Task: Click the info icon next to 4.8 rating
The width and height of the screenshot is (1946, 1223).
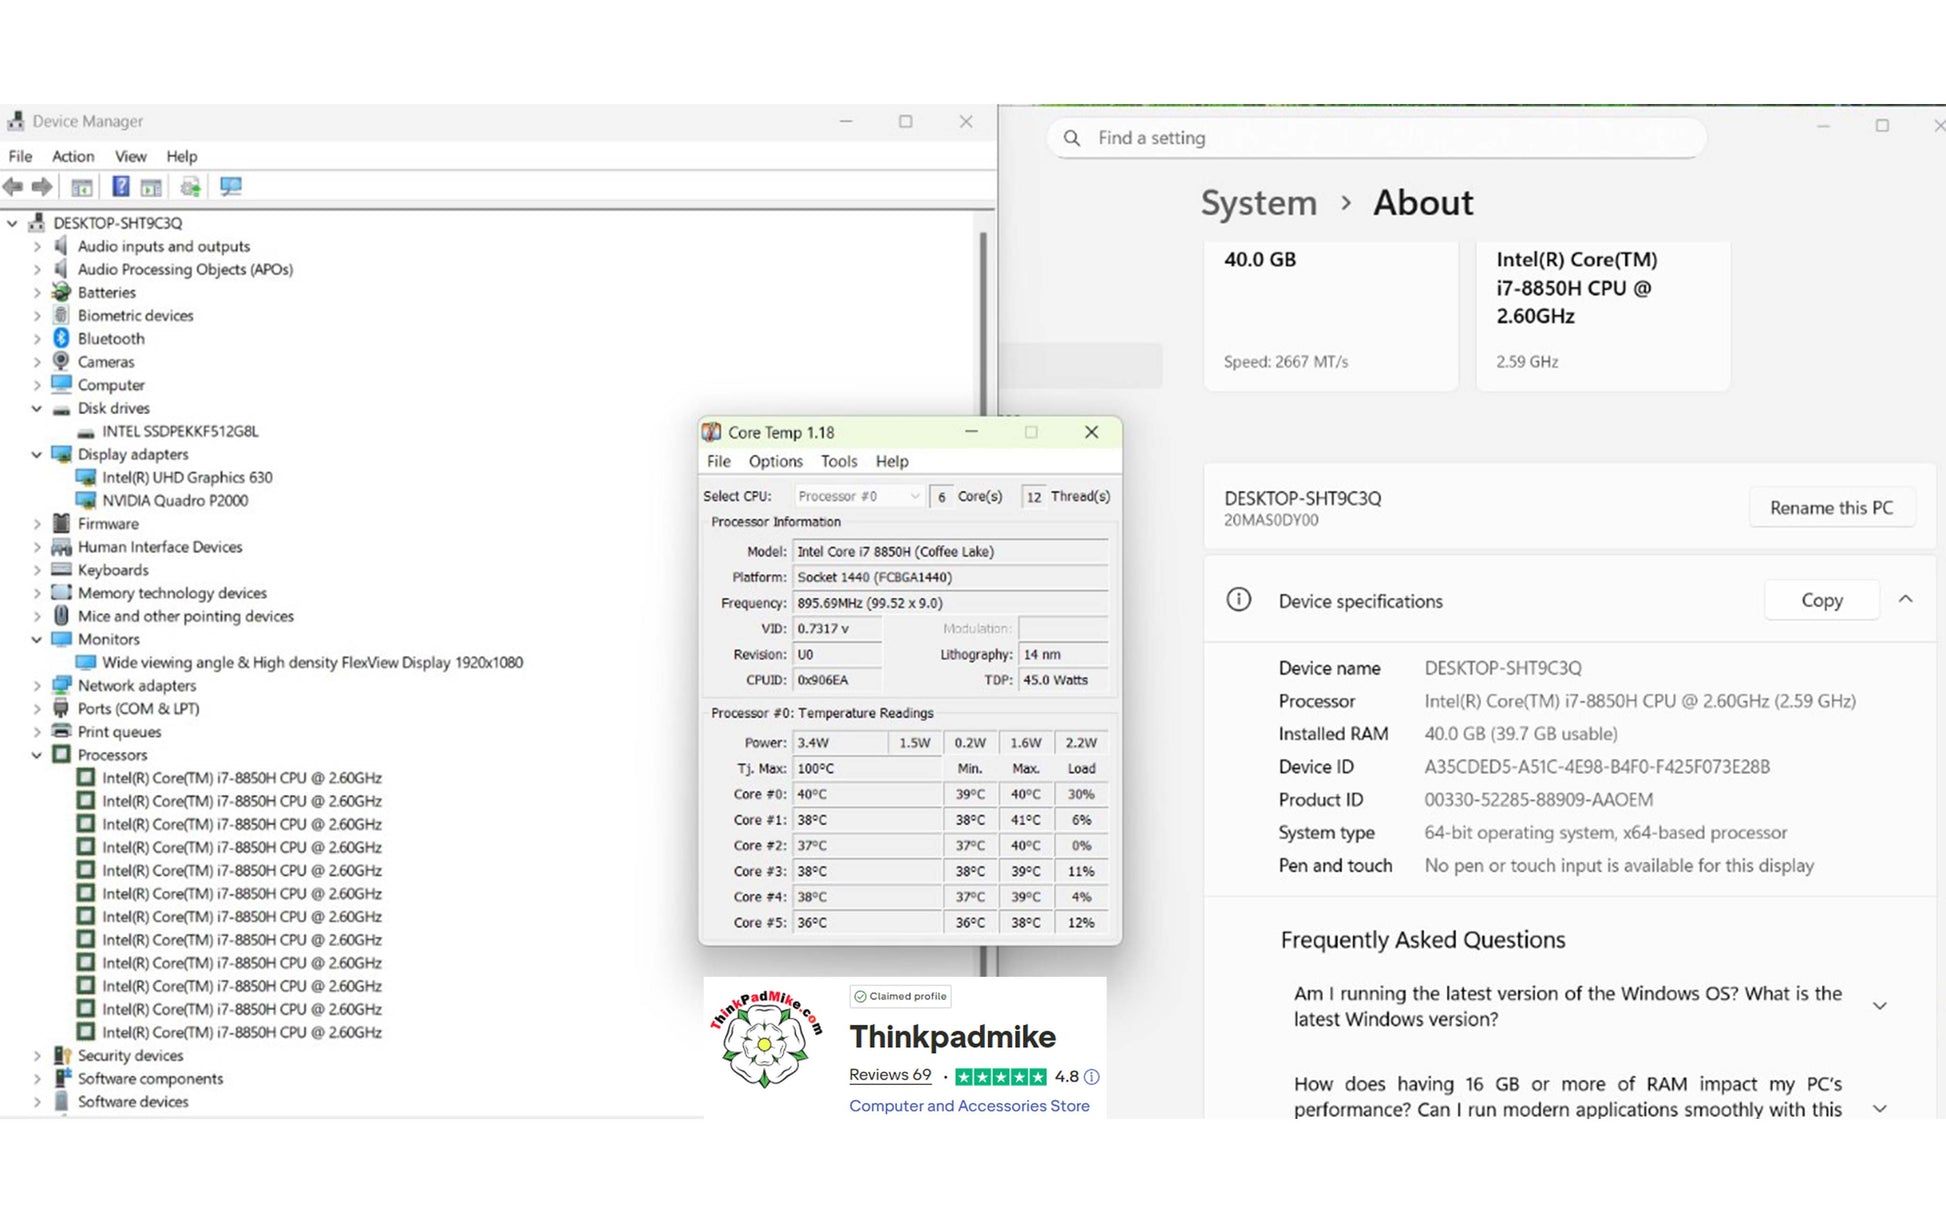Action: click(x=1092, y=1077)
